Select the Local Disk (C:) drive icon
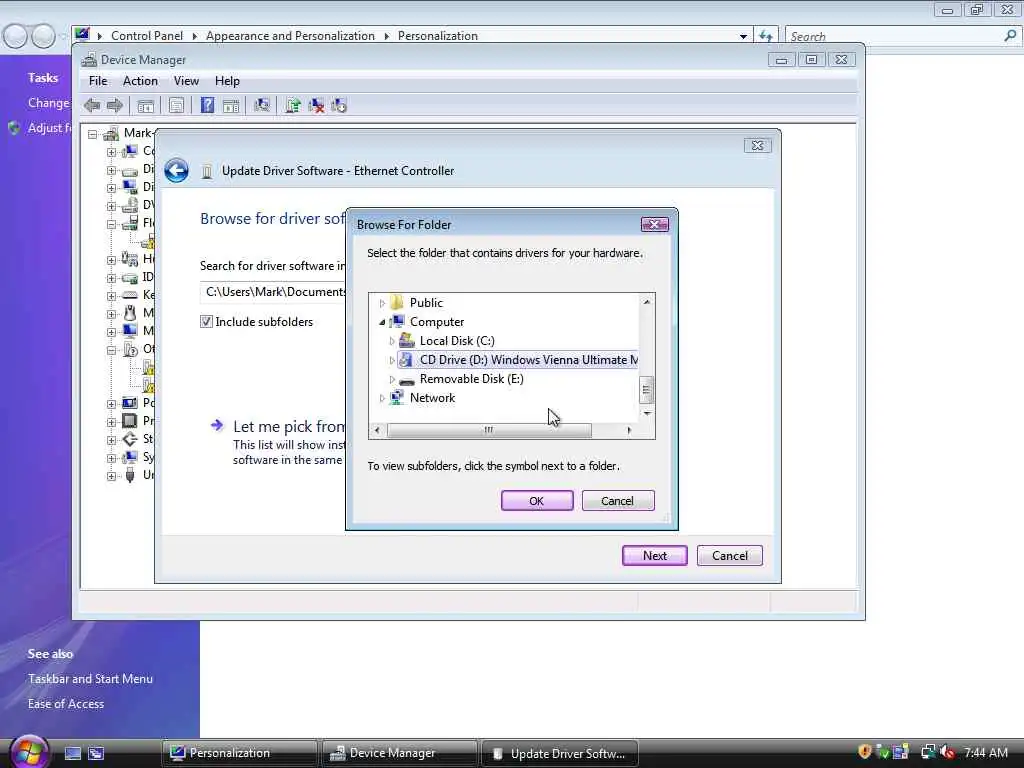Image resolution: width=1024 pixels, height=768 pixels. pyautogui.click(x=407, y=340)
